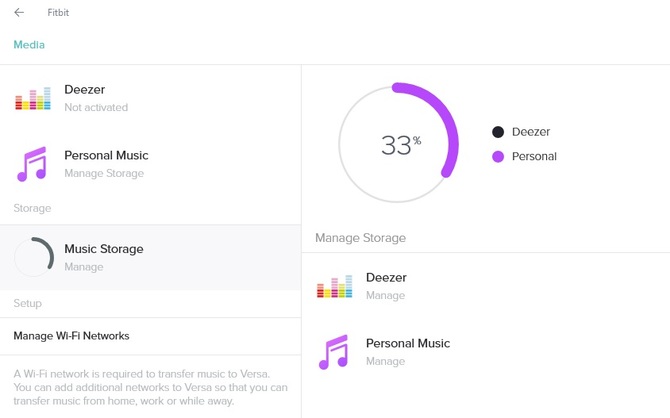Open Personal Music Manage Storage entry
The image size is (670, 418).
[106, 164]
